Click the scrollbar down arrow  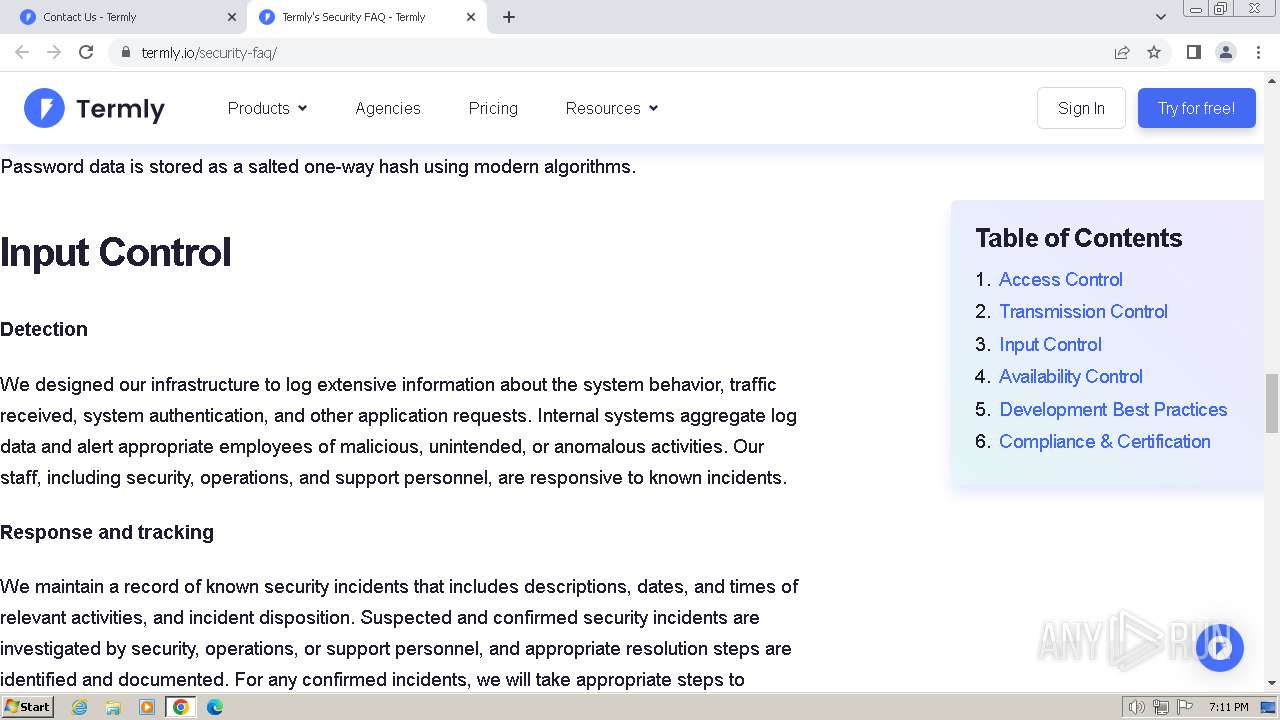pyautogui.click(x=1272, y=683)
